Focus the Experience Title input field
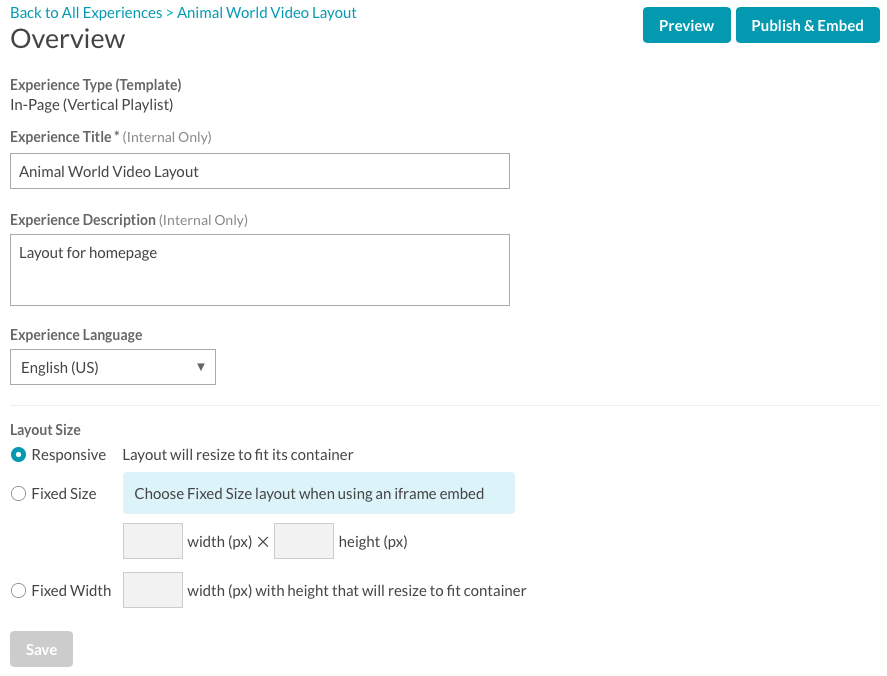This screenshot has height=676, width=887. tap(260, 171)
